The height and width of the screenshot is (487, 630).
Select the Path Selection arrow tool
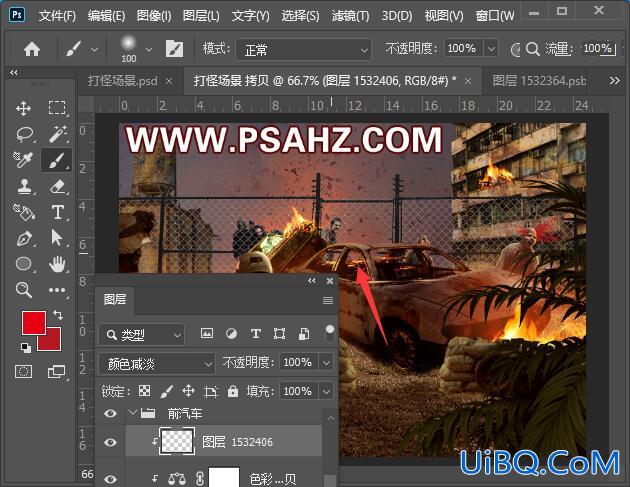coord(57,238)
